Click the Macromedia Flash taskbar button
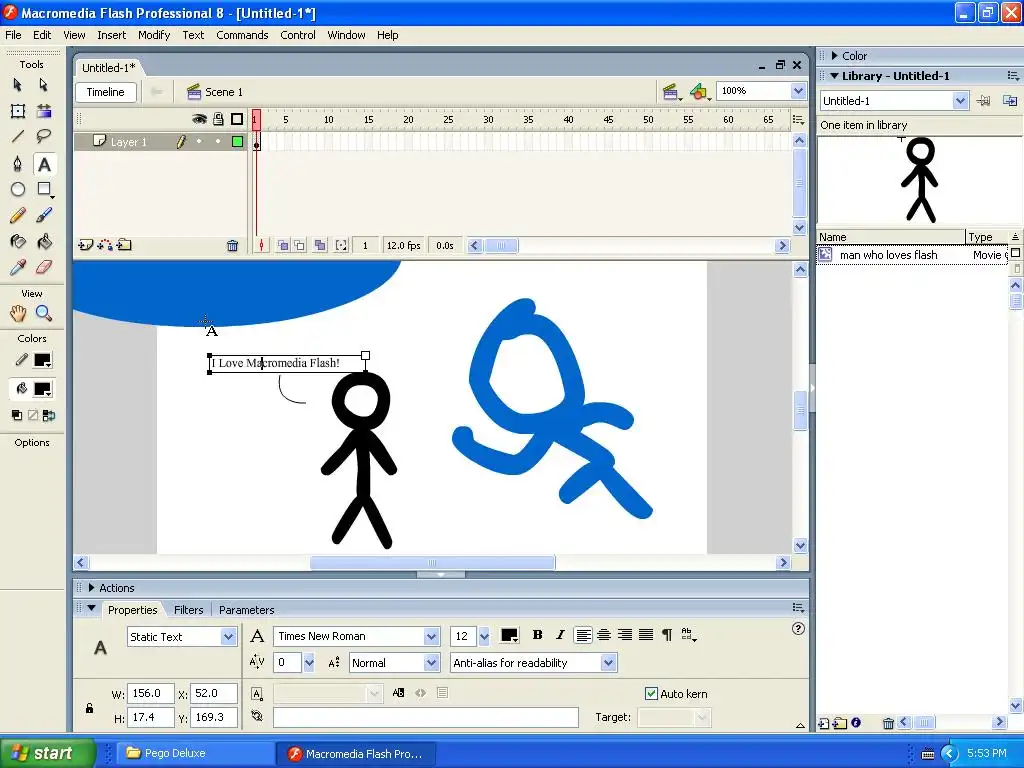Screen dimensions: 1024x768 click(354, 754)
